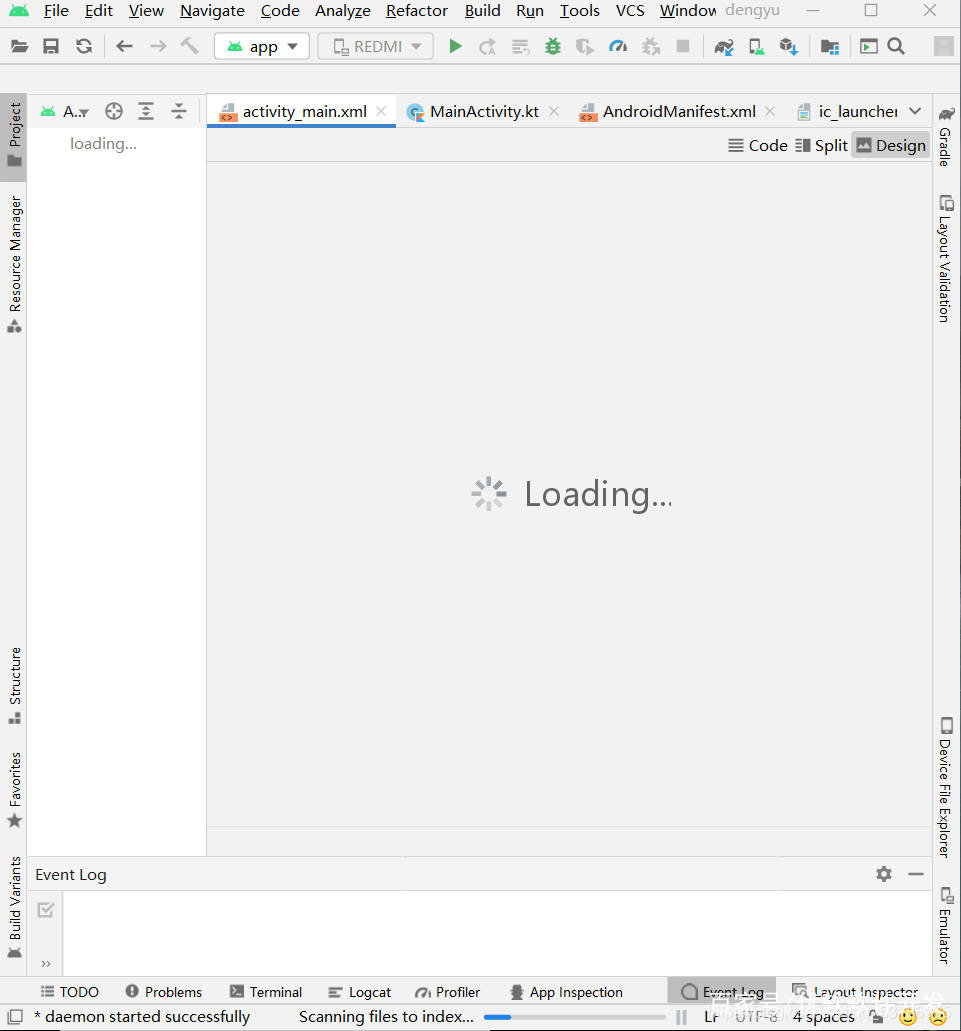Change indent setting 4 spaces
Screen dimensions: 961x1031
pos(824,1017)
